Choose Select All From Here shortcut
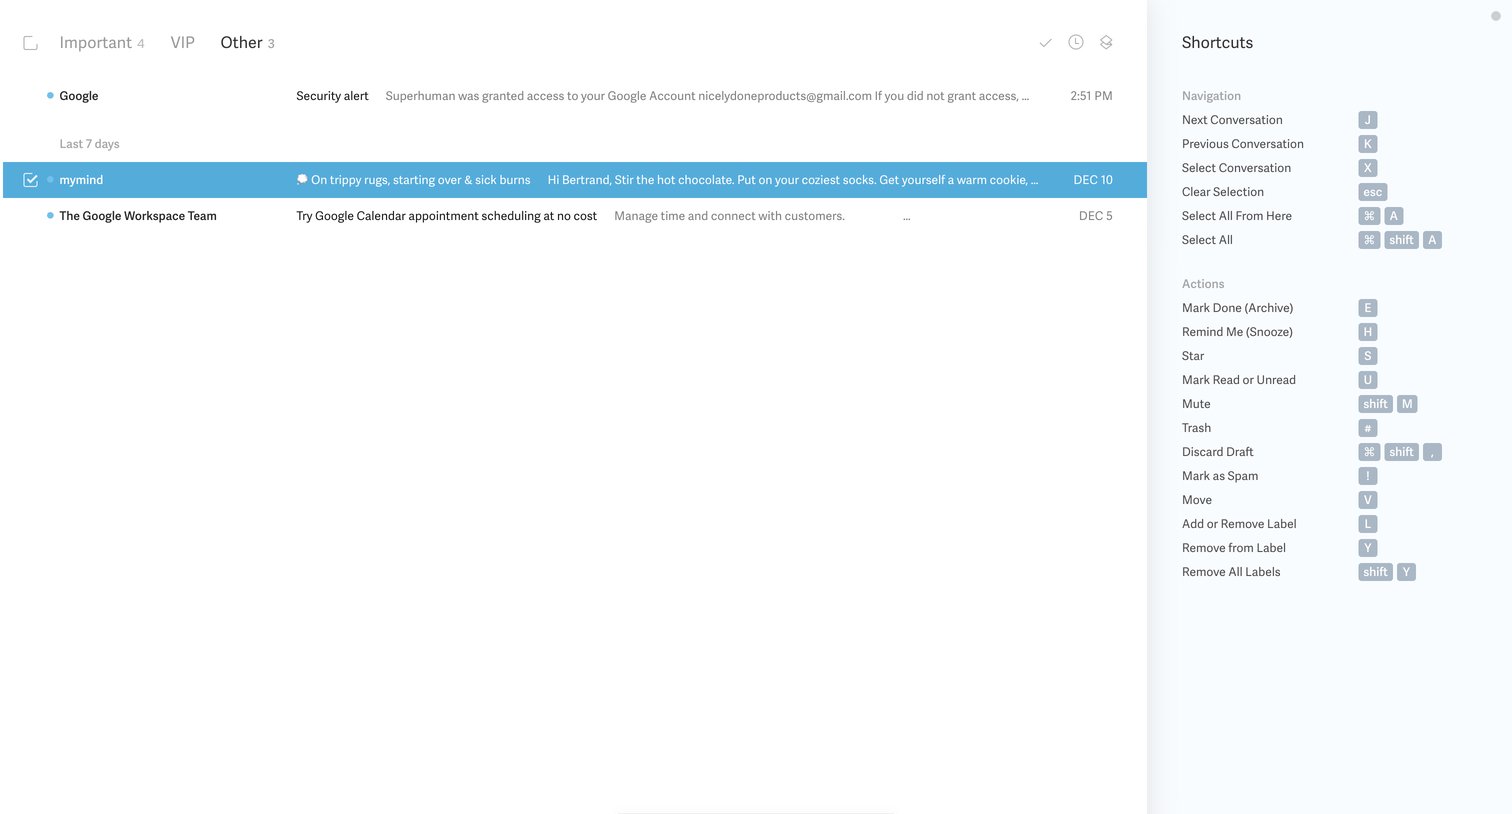This screenshot has height=814, width=1512. (x=1237, y=216)
